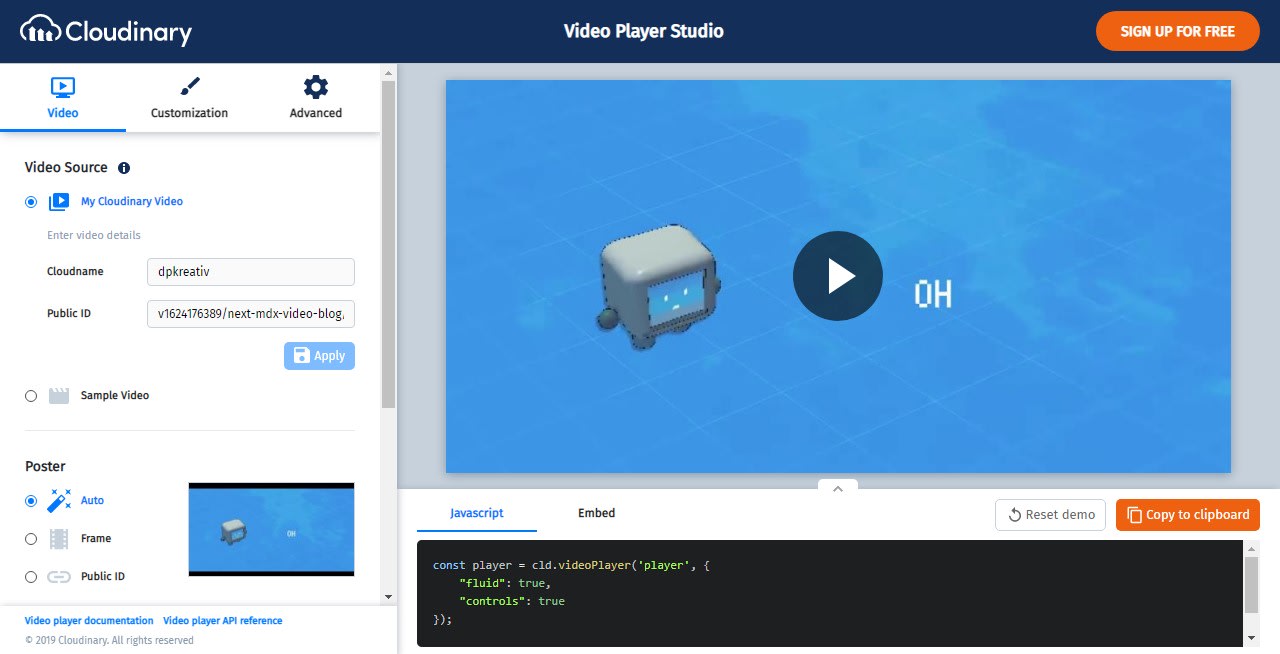Image resolution: width=1280 pixels, height=654 pixels.
Task: Click the '"fluid": true,' code line
Action: [505, 584]
